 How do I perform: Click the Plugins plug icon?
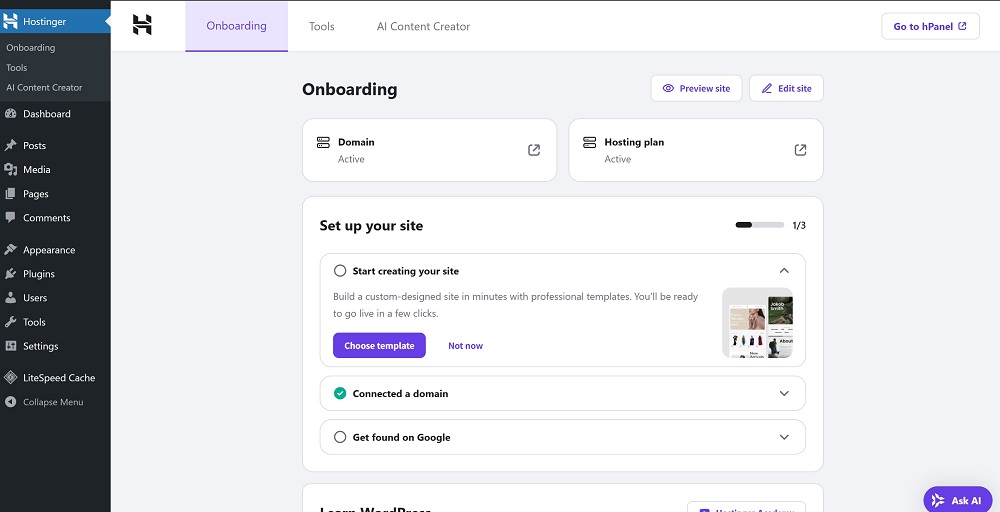10,274
